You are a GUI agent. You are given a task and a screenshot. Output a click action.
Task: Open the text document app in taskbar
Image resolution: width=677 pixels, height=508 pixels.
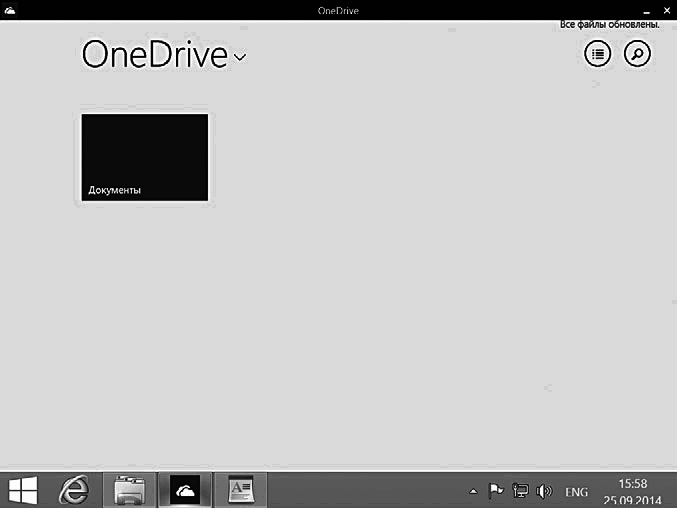point(241,490)
